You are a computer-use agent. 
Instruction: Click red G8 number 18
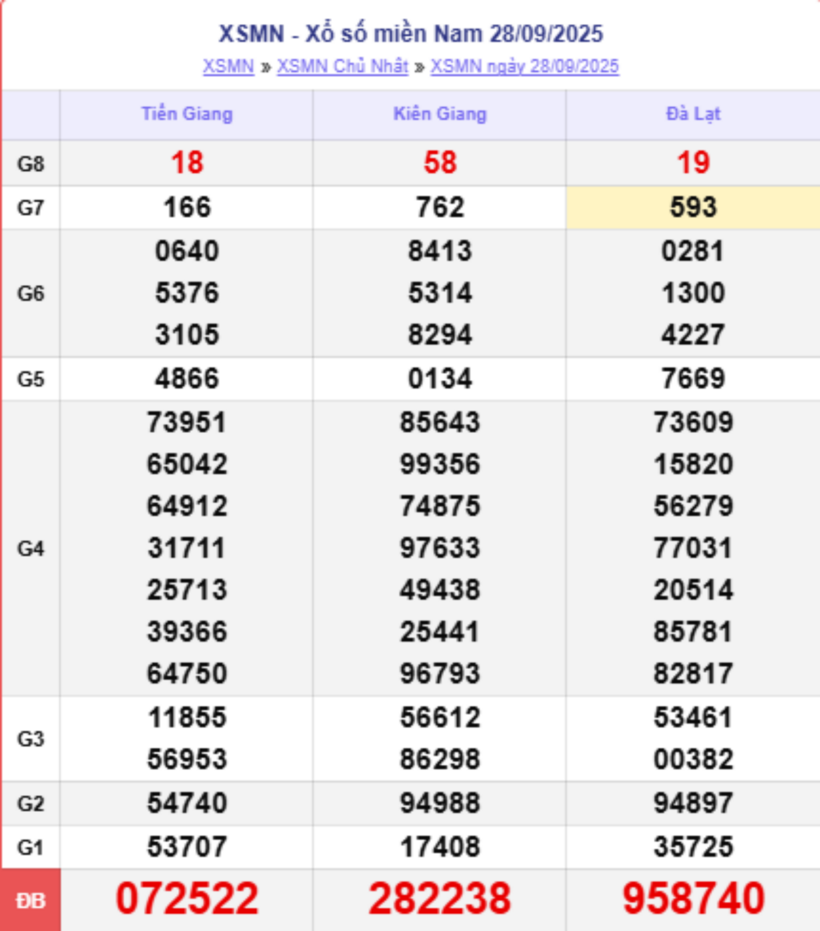coord(187,163)
